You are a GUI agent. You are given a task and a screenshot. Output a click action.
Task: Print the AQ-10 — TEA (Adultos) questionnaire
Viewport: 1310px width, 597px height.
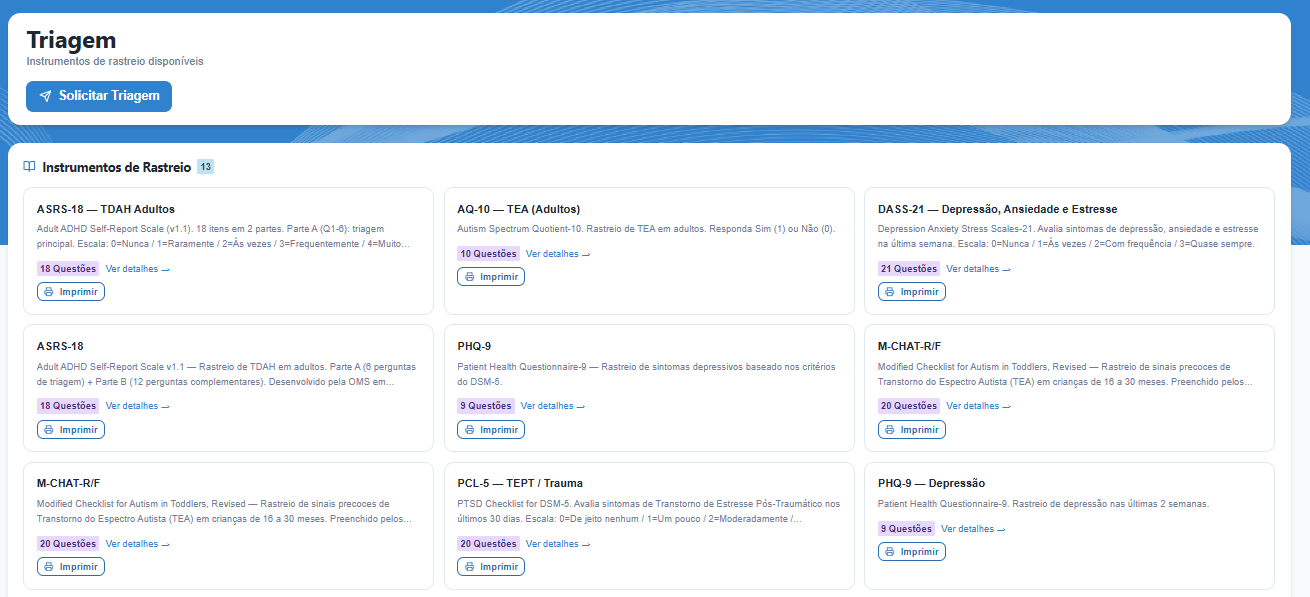[x=491, y=277]
